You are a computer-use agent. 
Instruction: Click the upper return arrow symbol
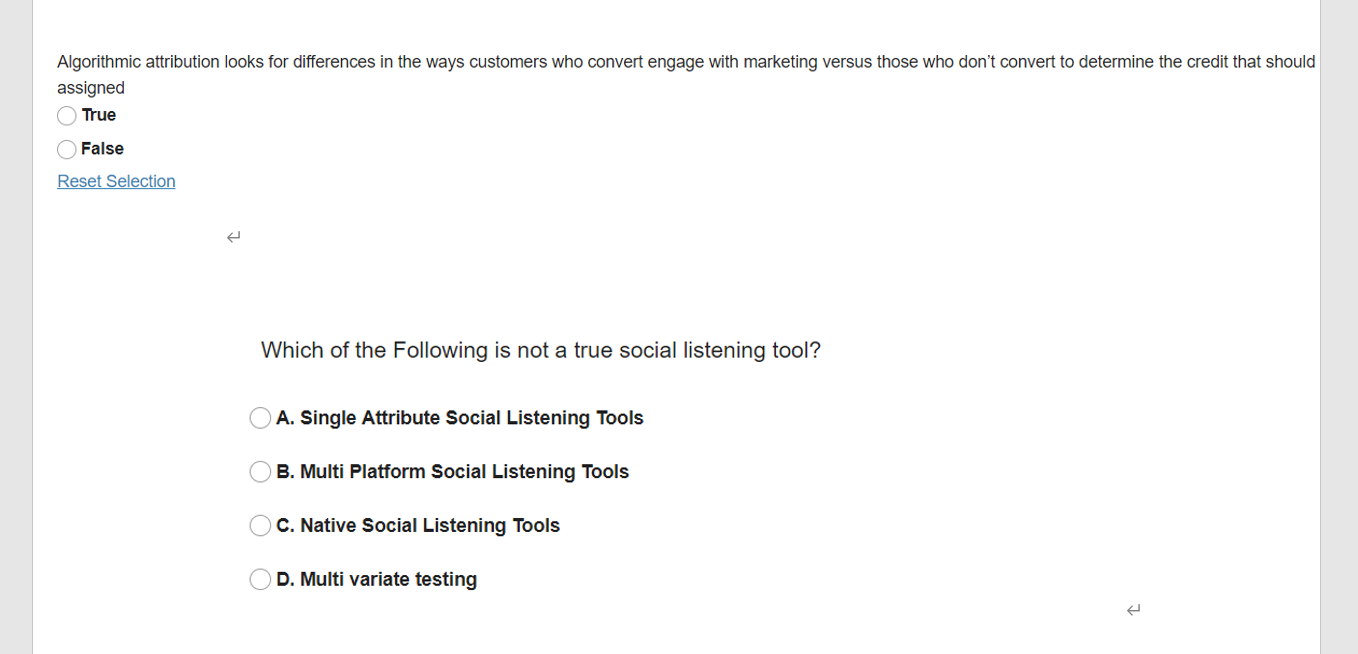pyautogui.click(x=233, y=236)
